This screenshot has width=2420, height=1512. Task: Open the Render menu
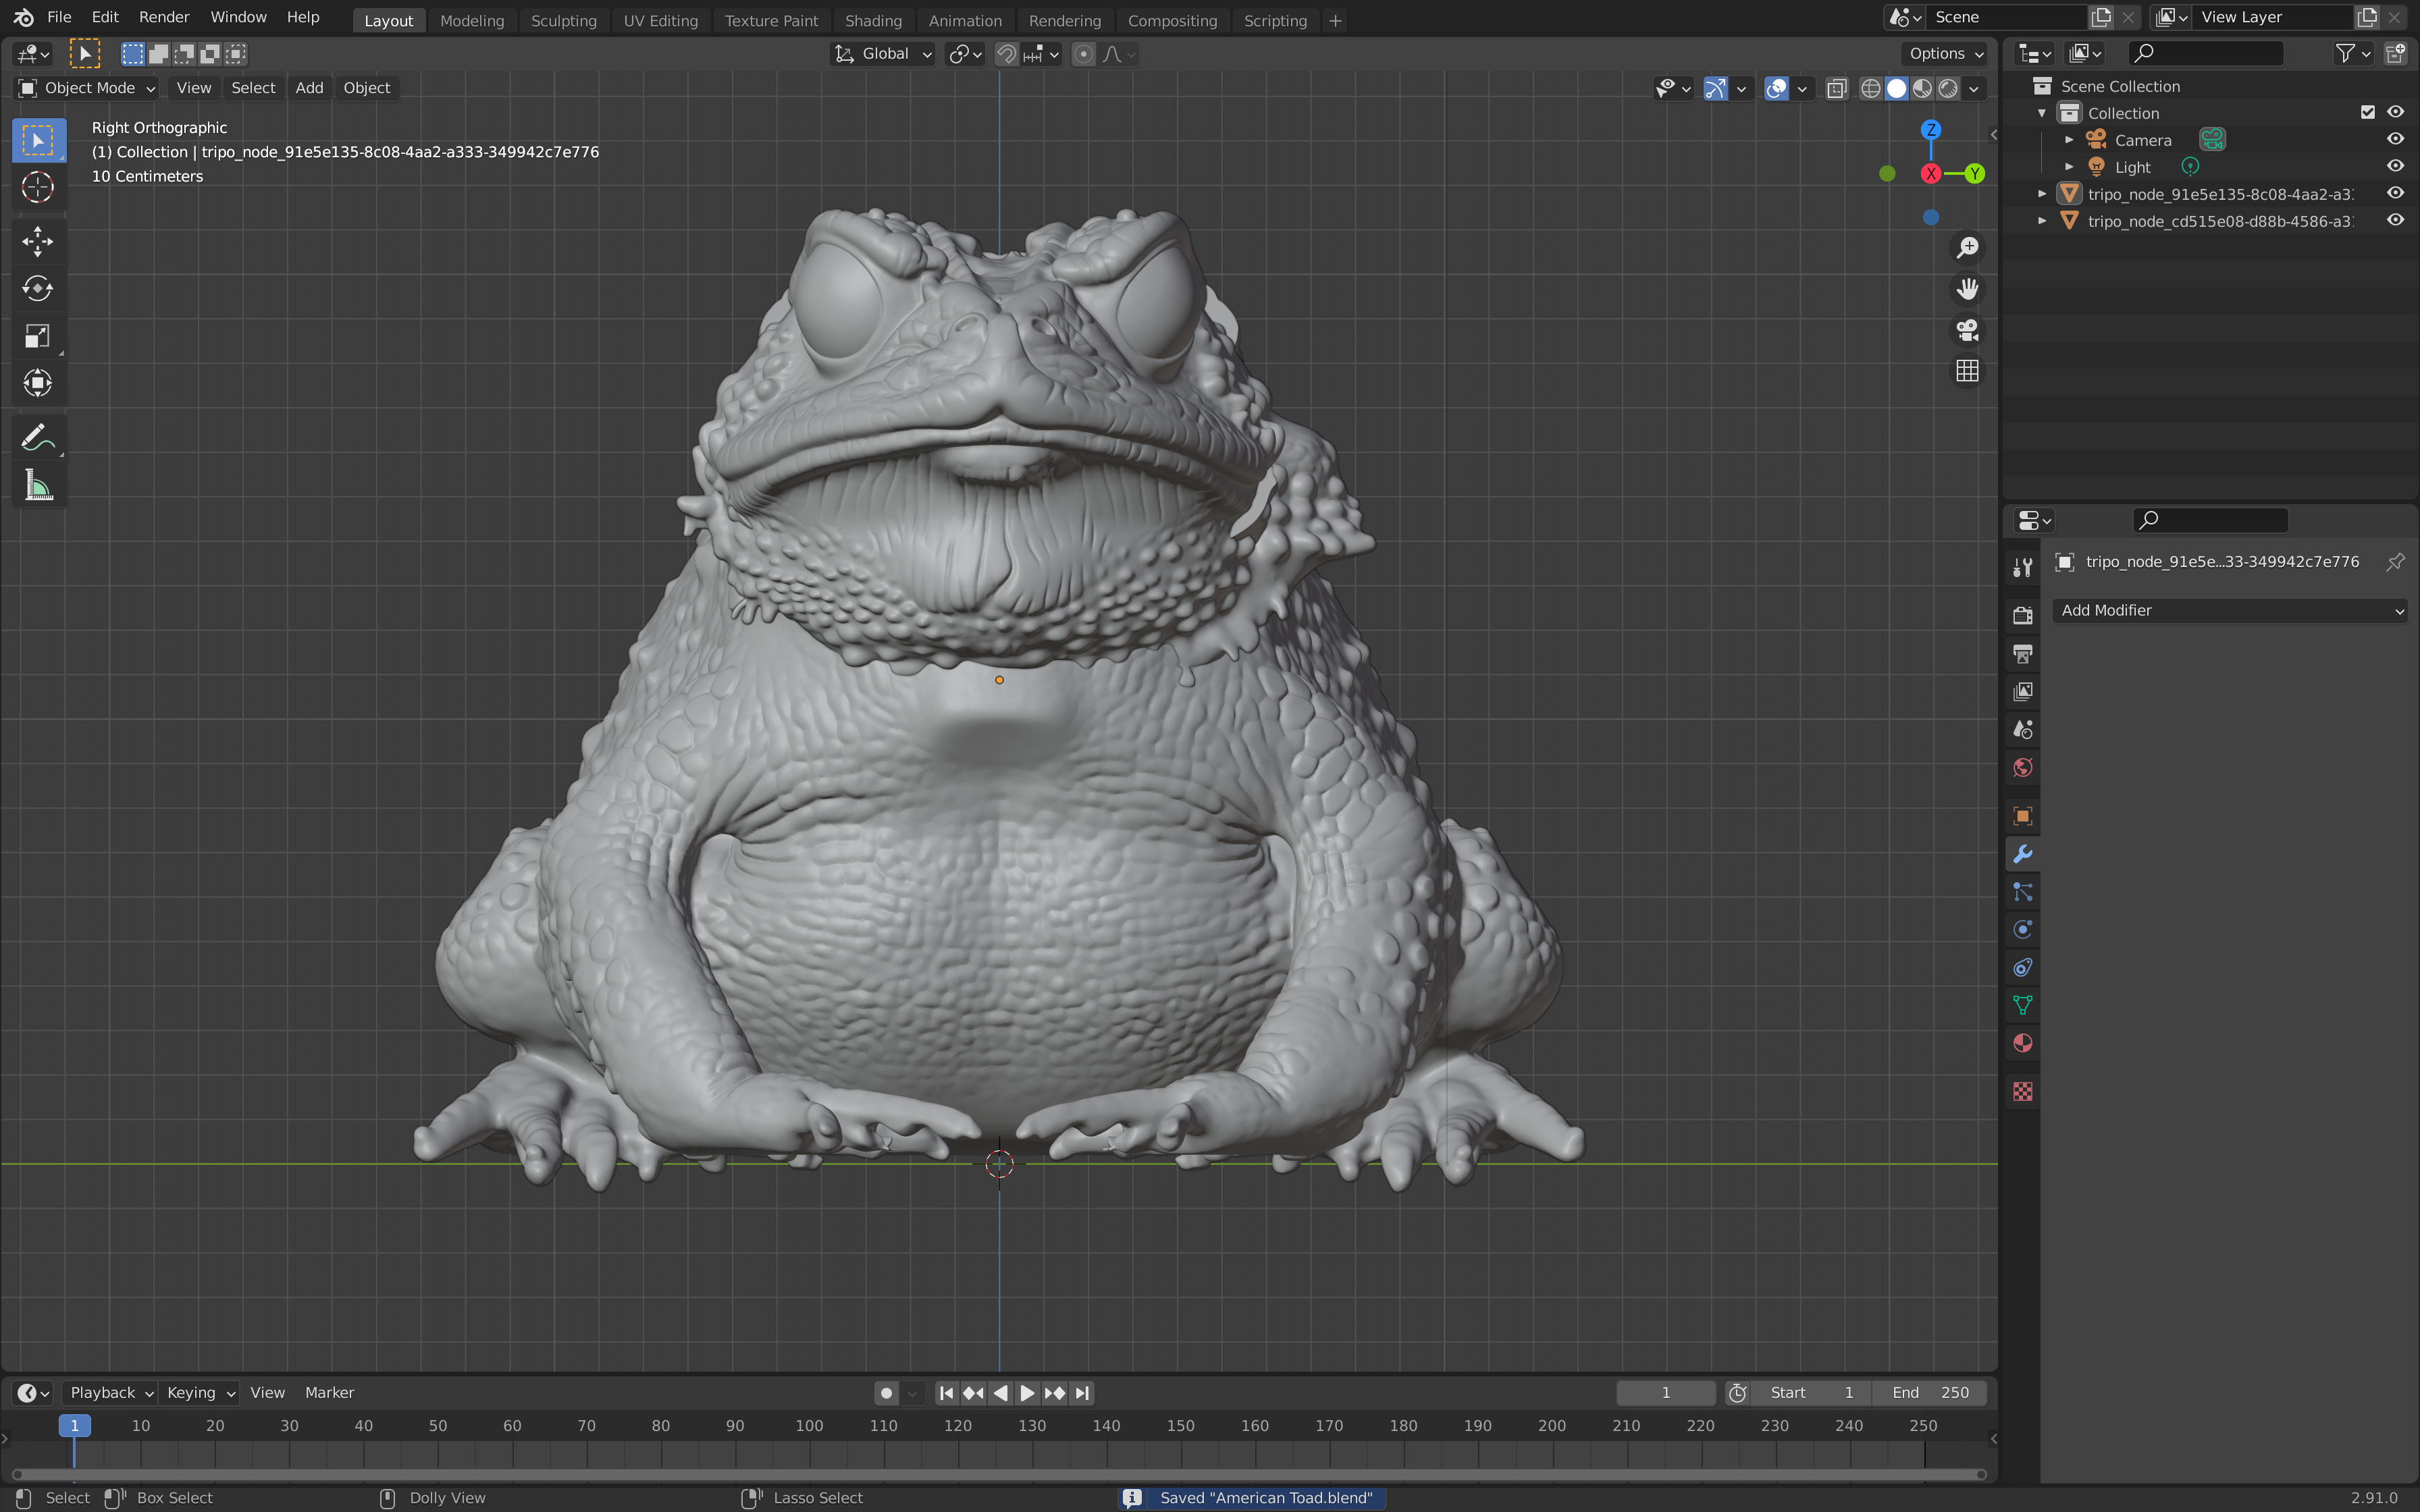(x=164, y=17)
